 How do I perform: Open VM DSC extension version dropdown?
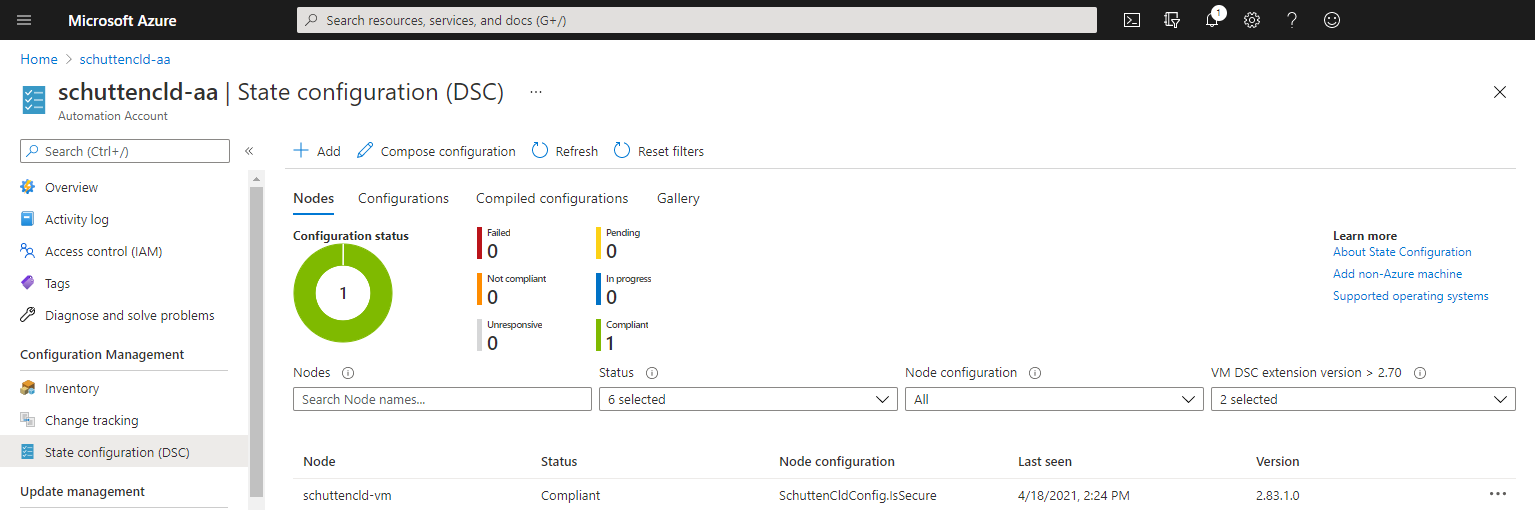coord(1362,399)
